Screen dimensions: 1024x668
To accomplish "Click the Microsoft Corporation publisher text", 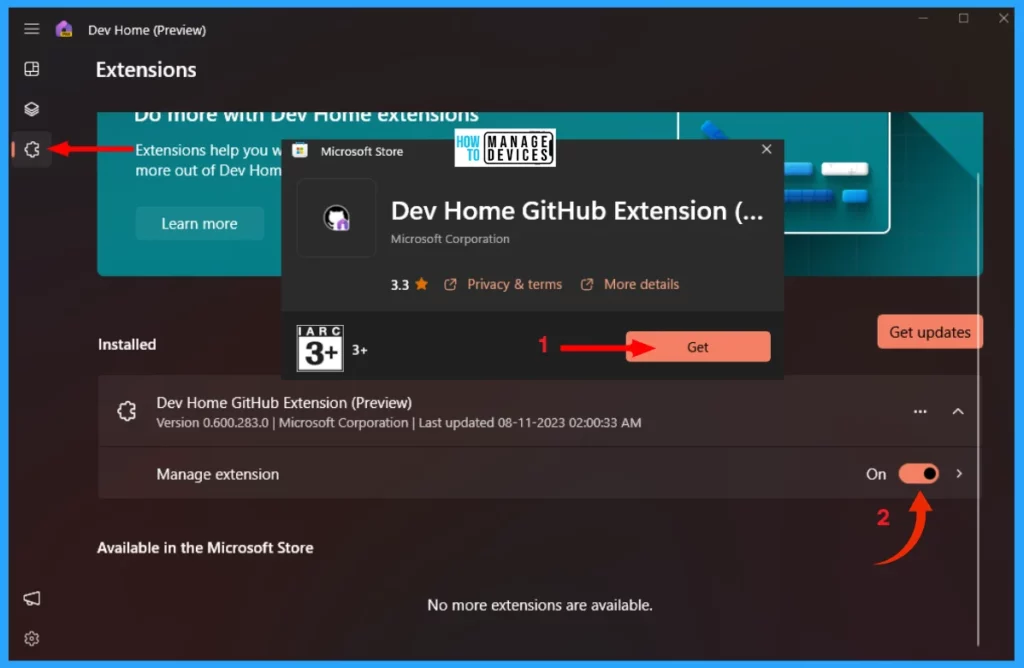I will 450,239.
